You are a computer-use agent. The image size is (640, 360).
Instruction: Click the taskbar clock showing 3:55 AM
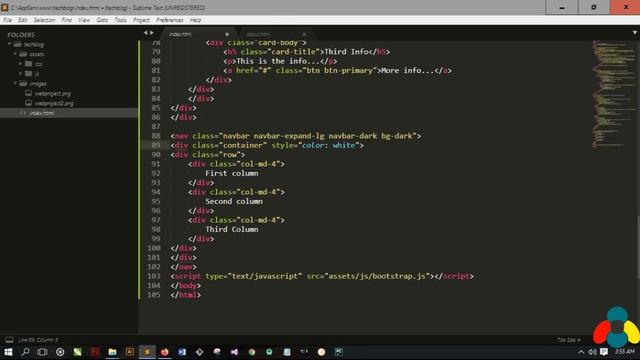click(625, 352)
